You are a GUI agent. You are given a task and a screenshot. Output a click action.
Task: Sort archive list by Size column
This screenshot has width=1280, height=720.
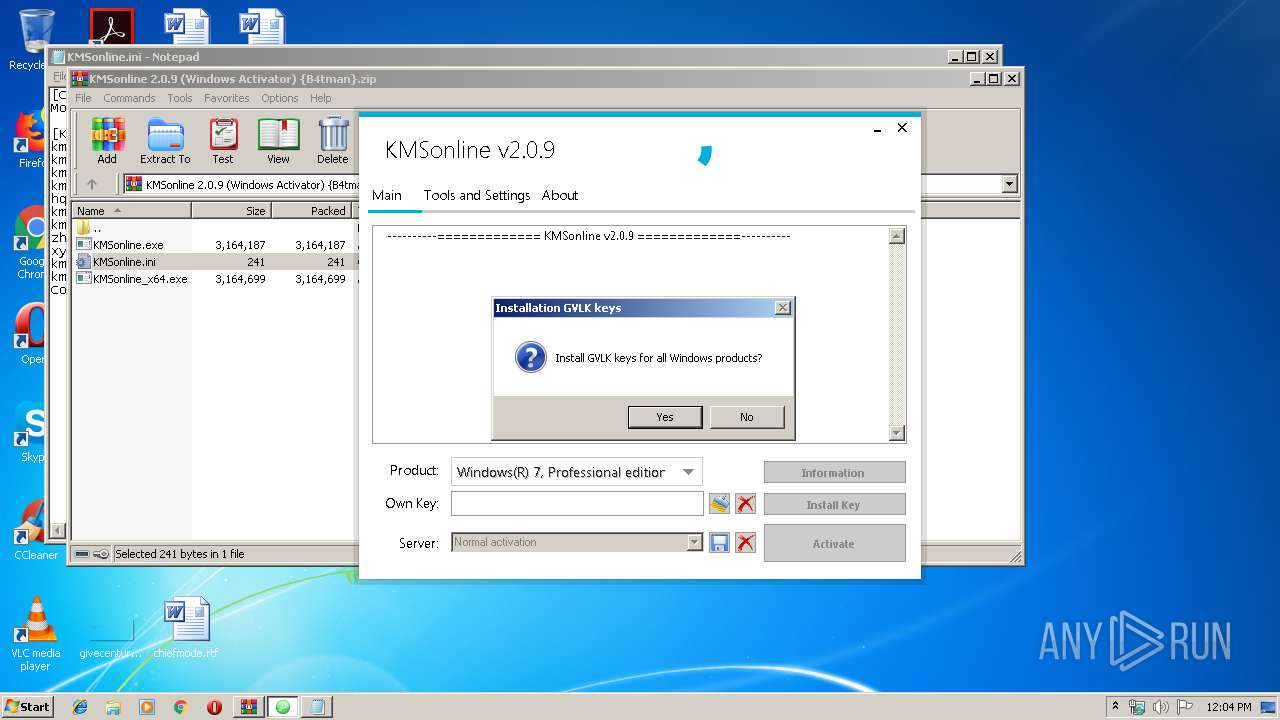(231, 211)
